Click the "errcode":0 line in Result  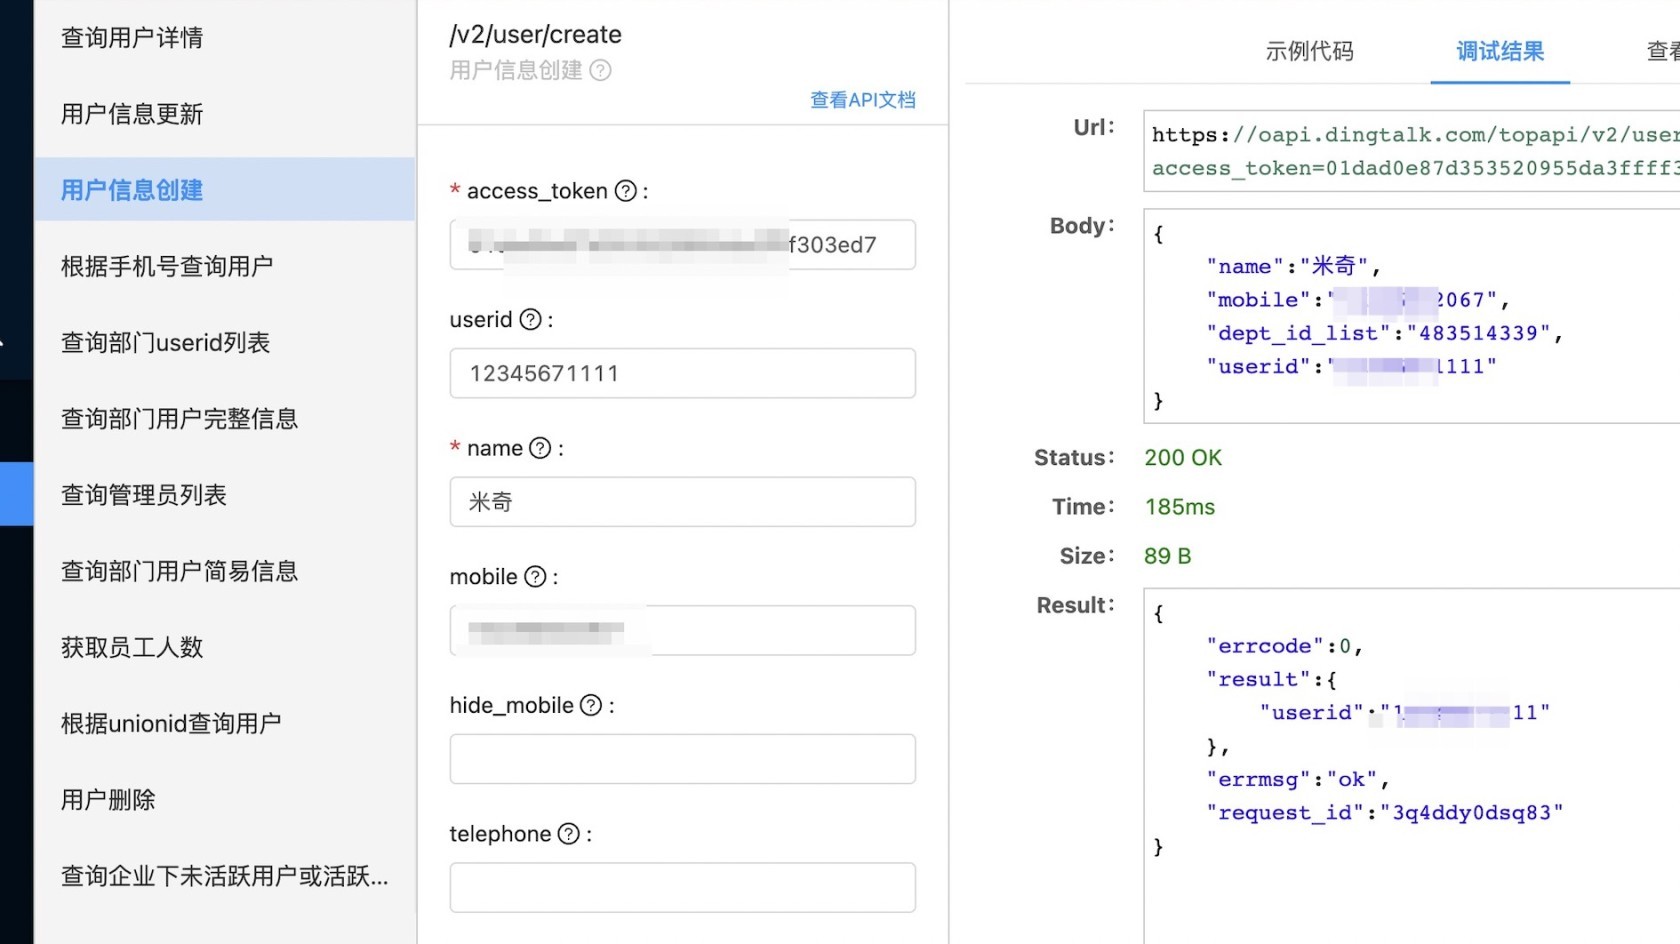(1284, 646)
